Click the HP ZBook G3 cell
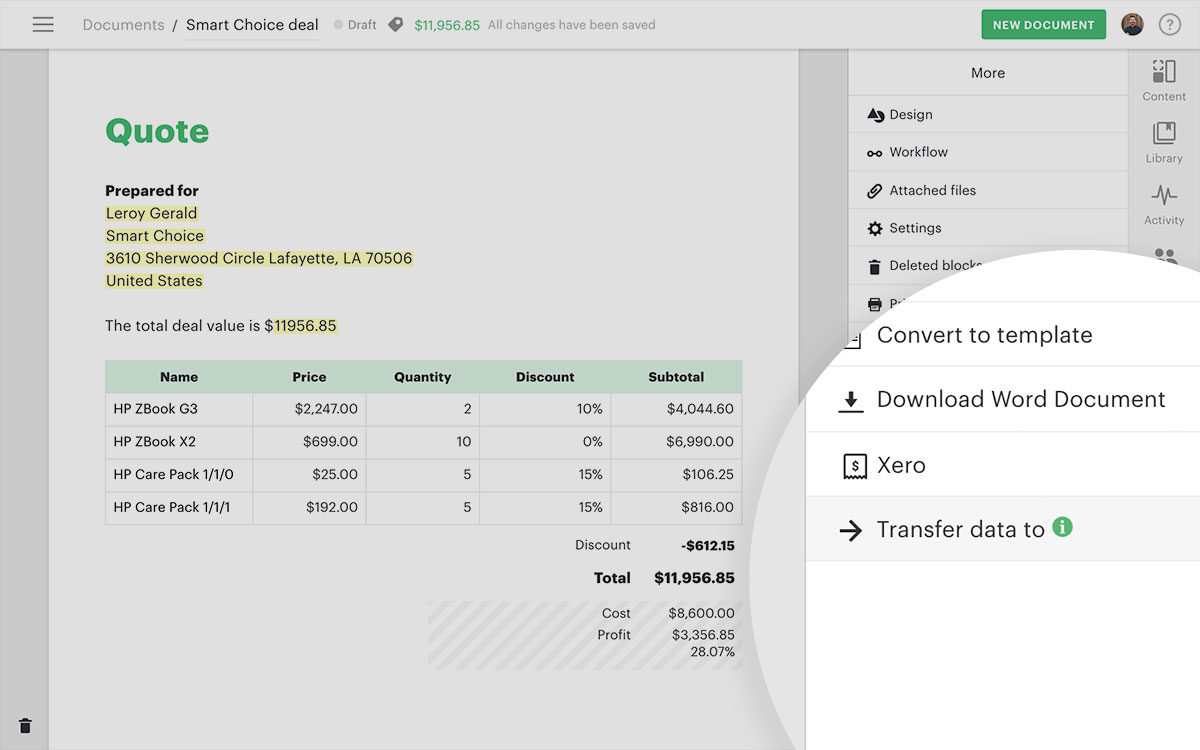Screen dimensions: 1200x750 pos(179,409)
